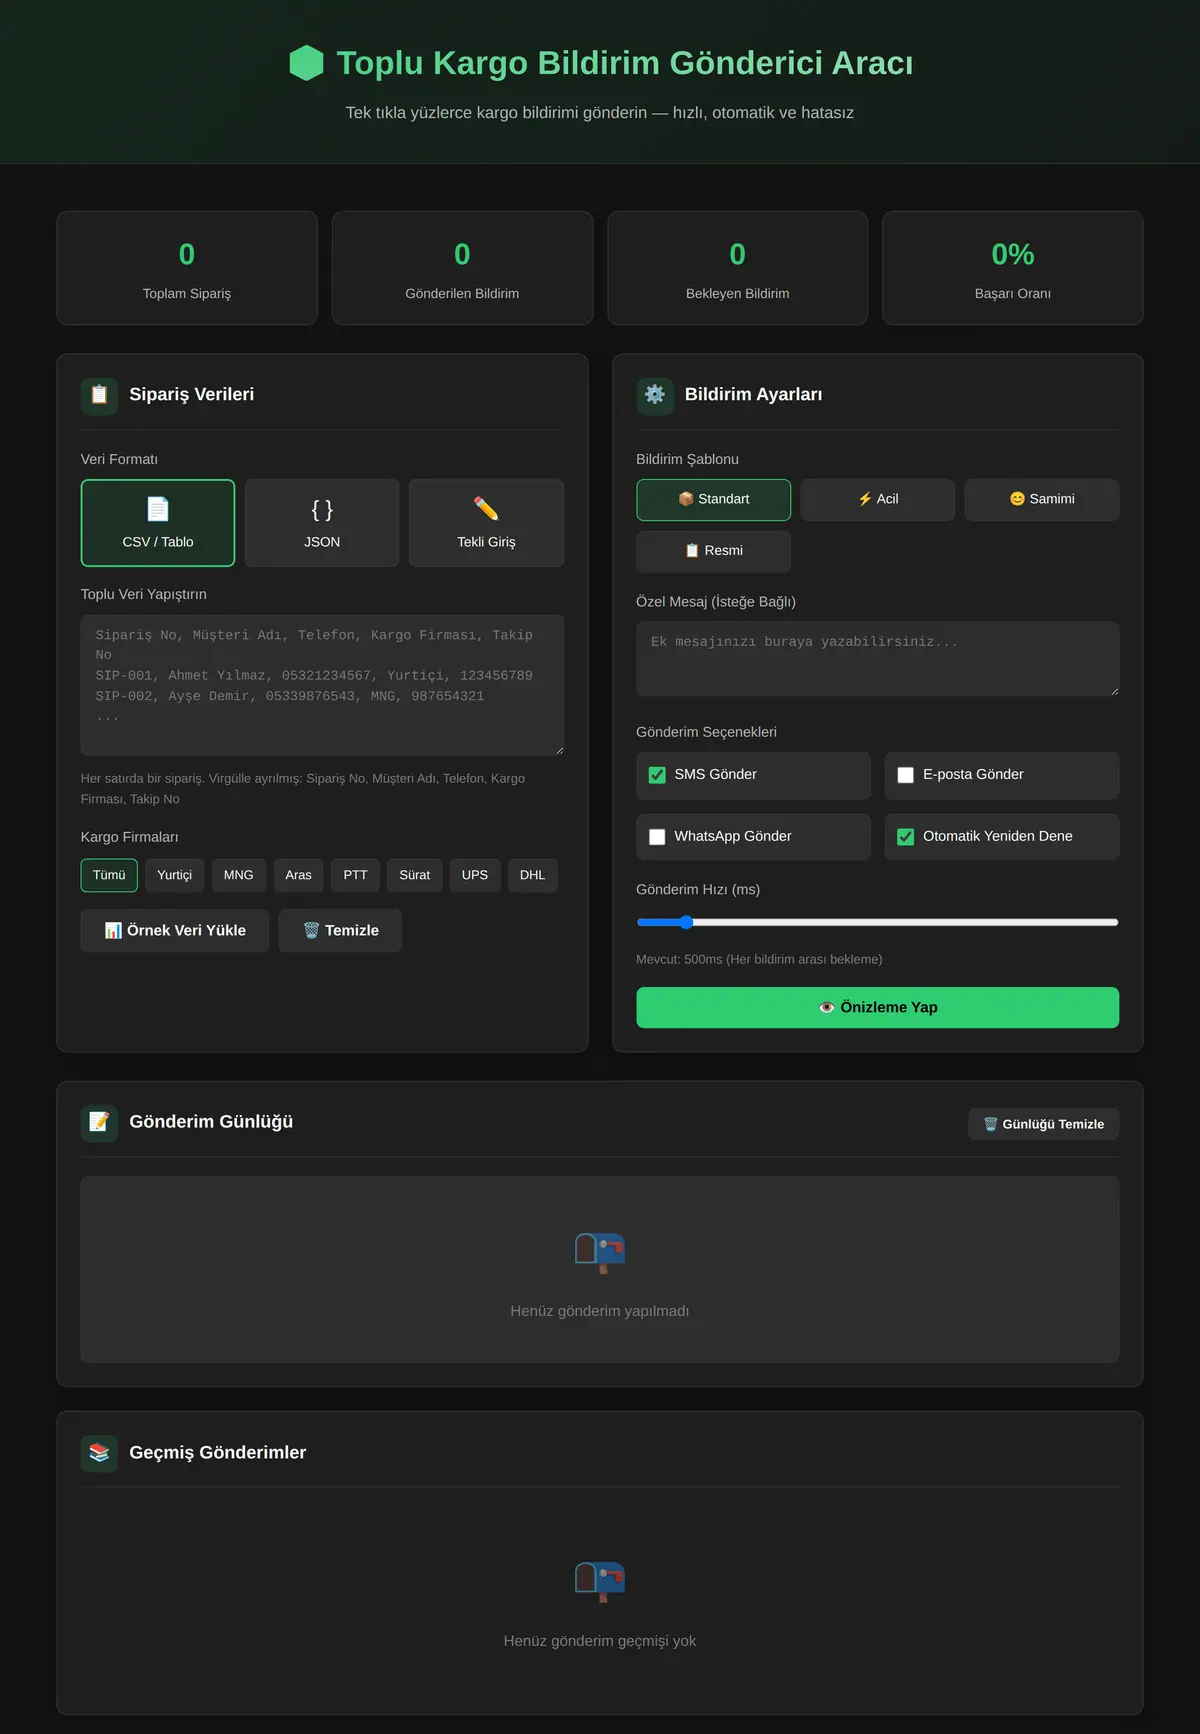Click the mailbox icon in Geçmiş Gönderimler
Viewport: 1200px width, 1734px height.
600,1582
